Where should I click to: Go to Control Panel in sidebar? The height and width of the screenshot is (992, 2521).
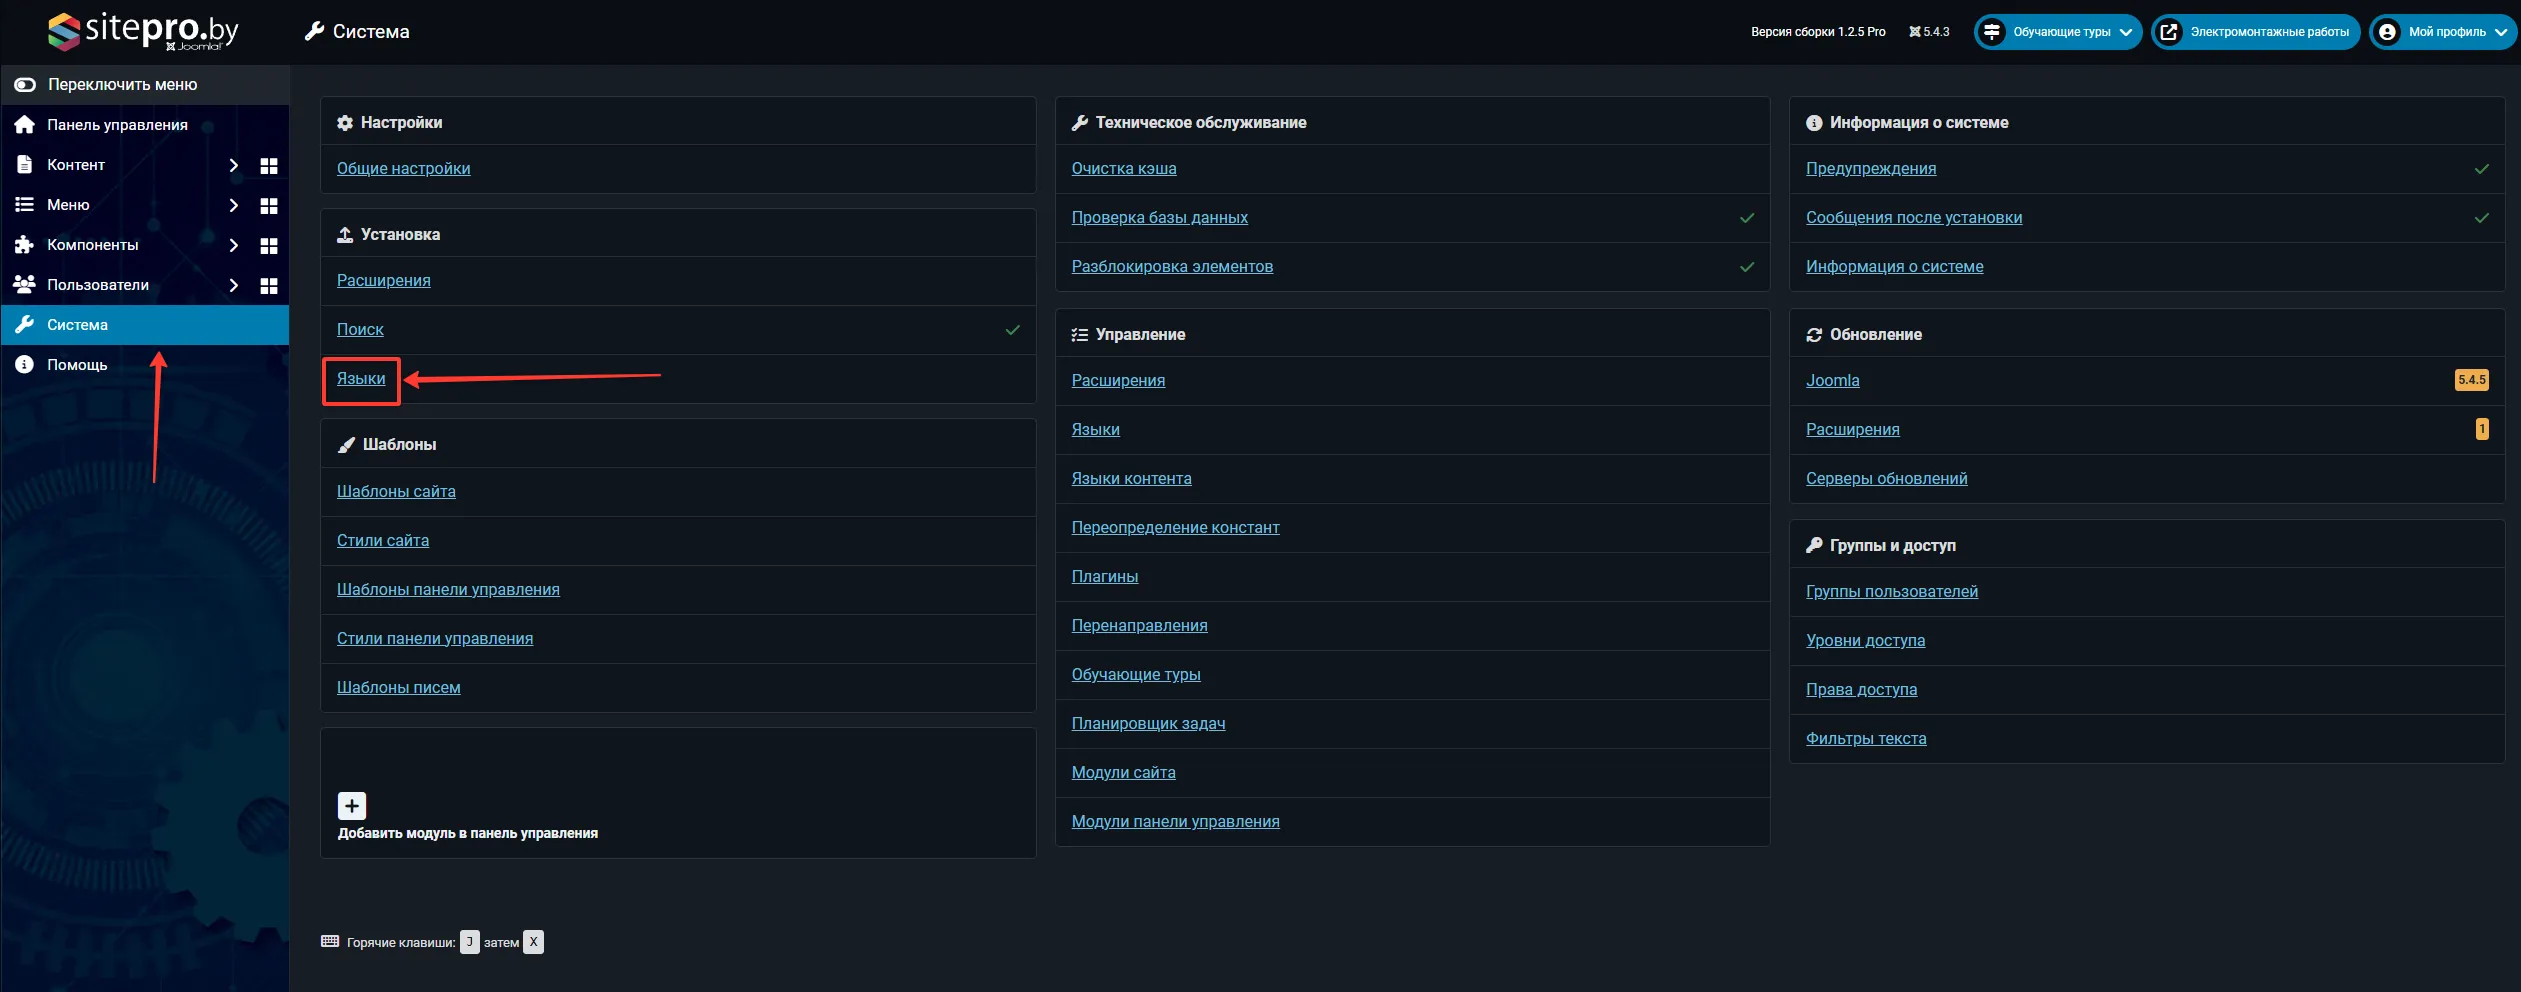click(117, 125)
